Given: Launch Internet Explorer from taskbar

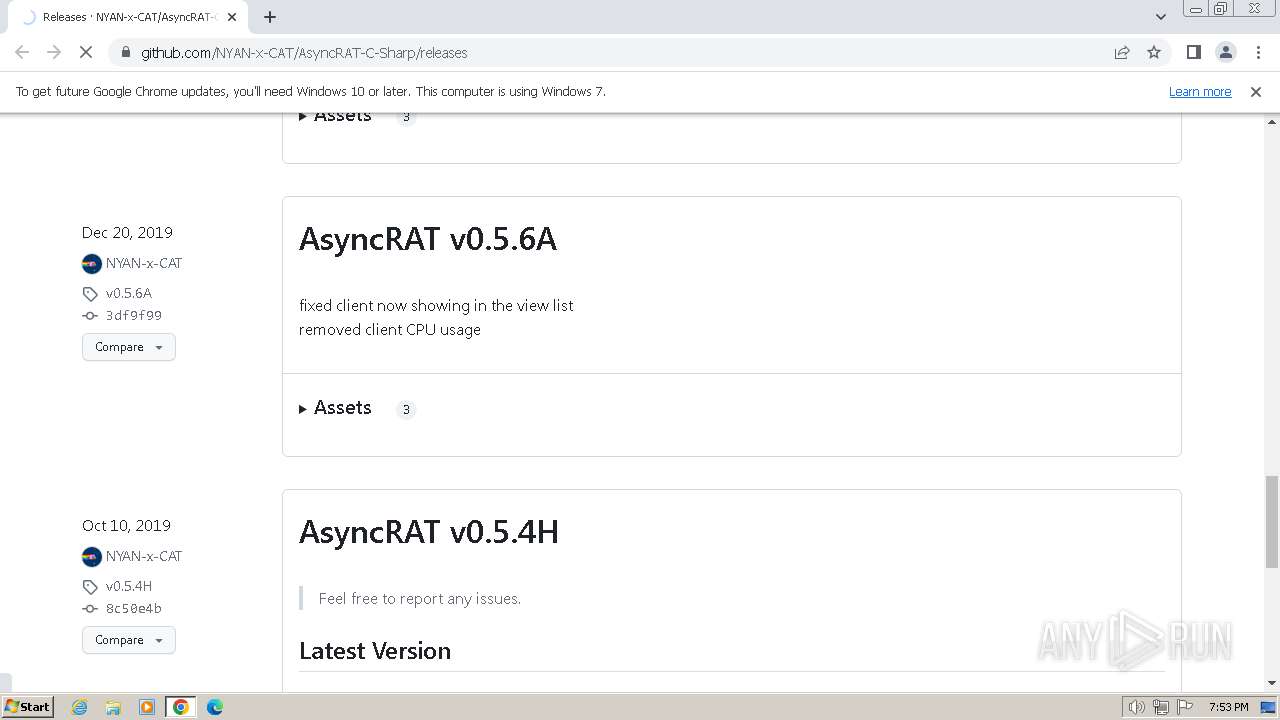Looking at the screenshot, I should (x=80, y=707).
